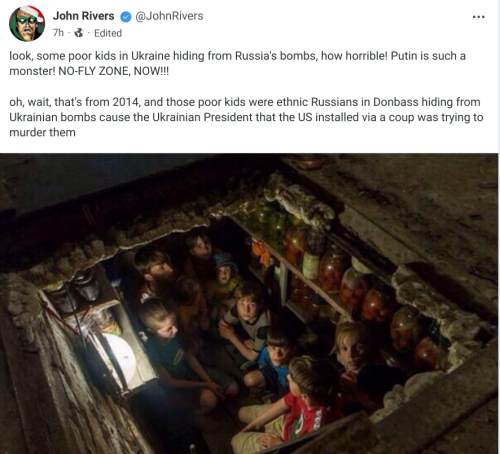Click John Rivers' Santa-hat profile avatar
The height and width of the screenshot is (454, 500).
point(27,24)
